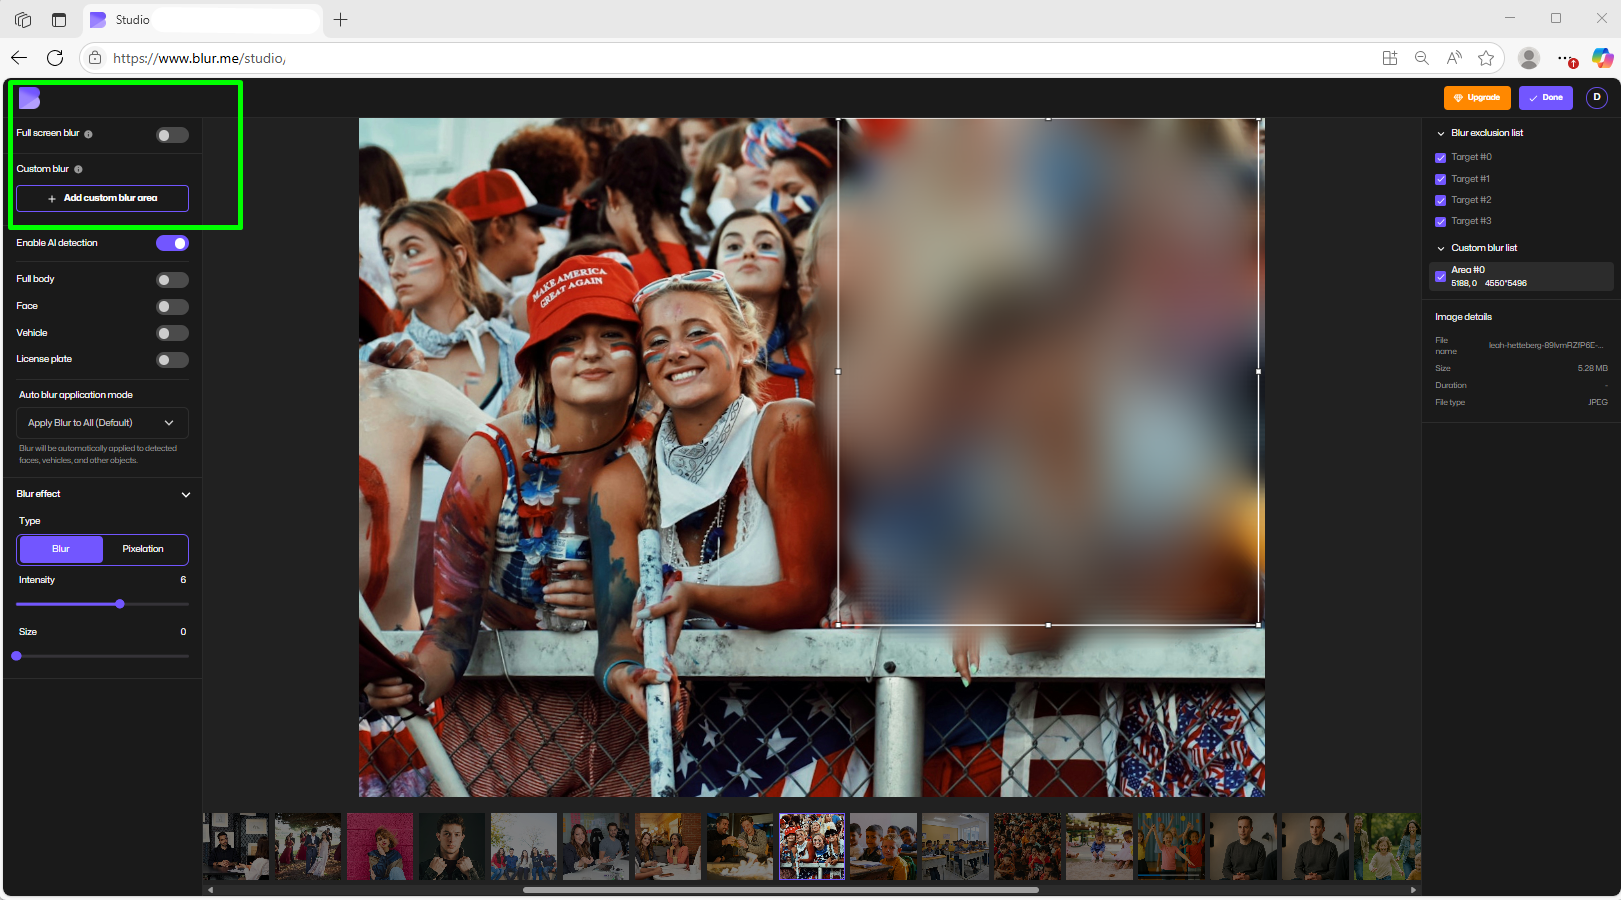Click Add custom blur area button

[102, 198]
